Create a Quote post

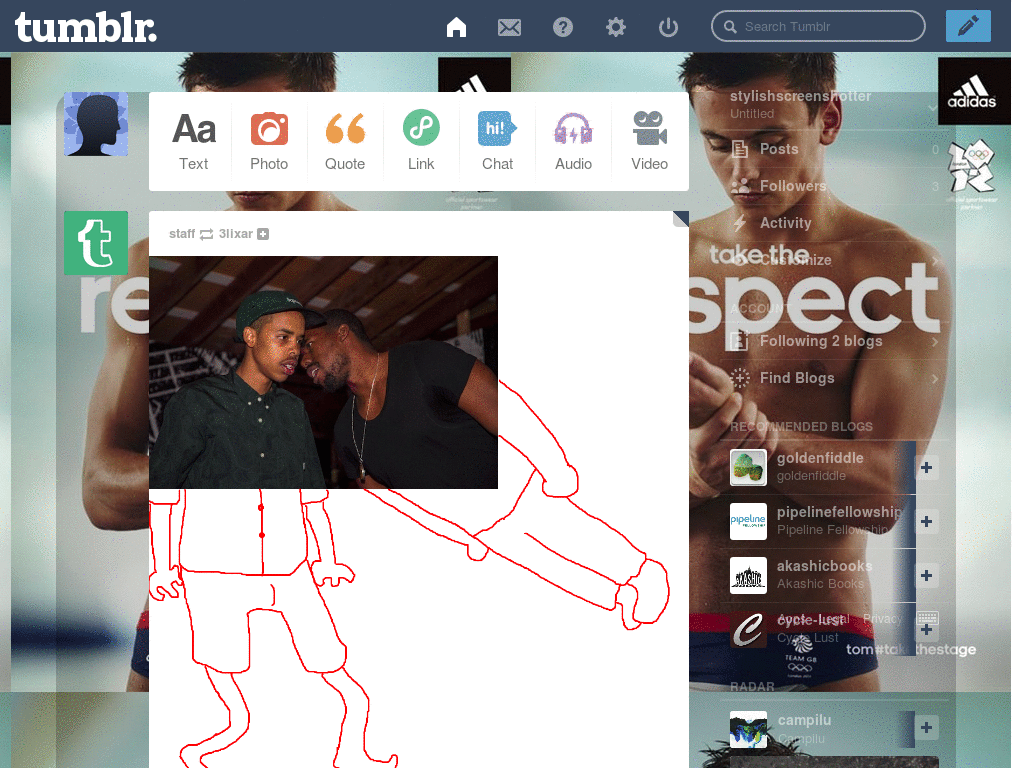[345, 140]
